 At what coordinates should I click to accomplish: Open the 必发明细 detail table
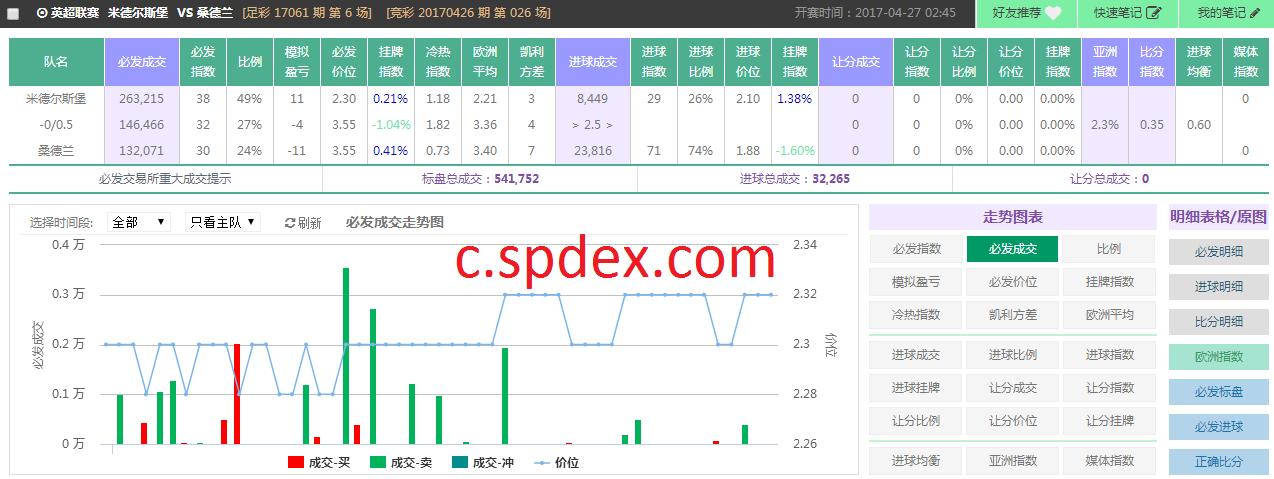1219,251
